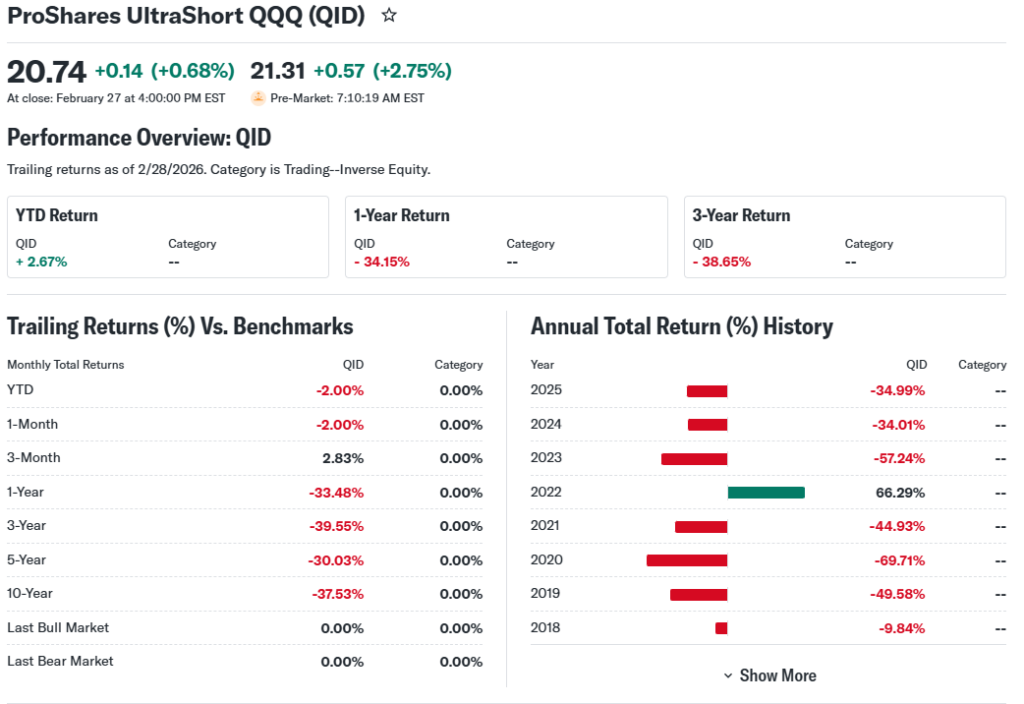This screenshot has width=1024, height=704.
Task: Click the star icon to follow QID
Action: click(389, 16)
